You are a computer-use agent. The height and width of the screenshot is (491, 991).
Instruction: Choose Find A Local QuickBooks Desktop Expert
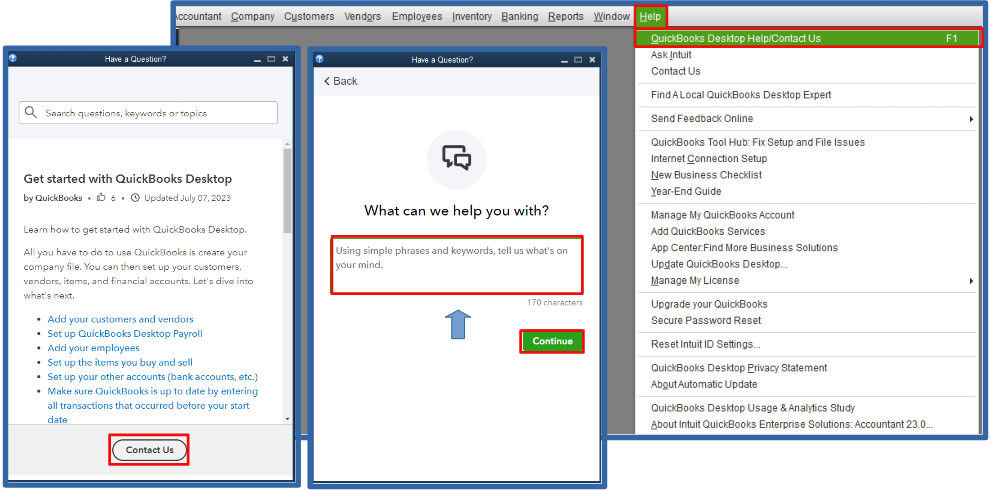point(741,95)
